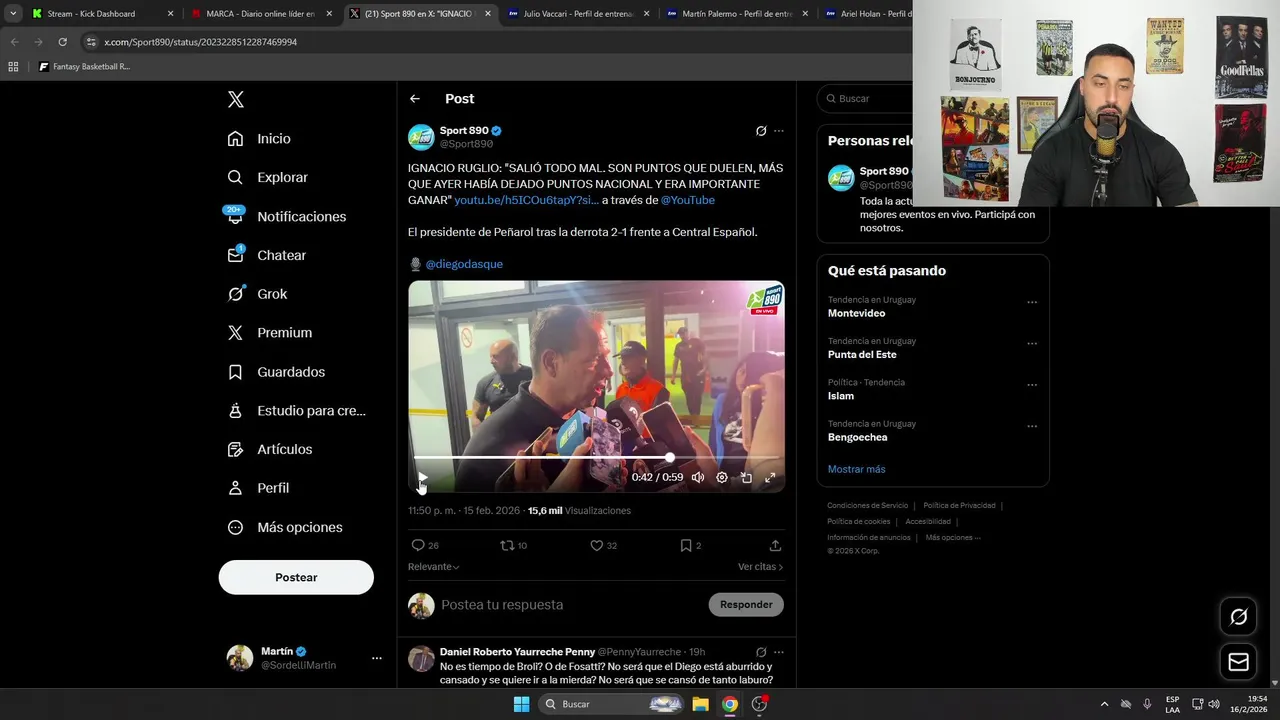The height and width of the screenshot is (720, 1280).
Task: Click Grok explain icon on Sport 890 post
Action: [761, 131]
